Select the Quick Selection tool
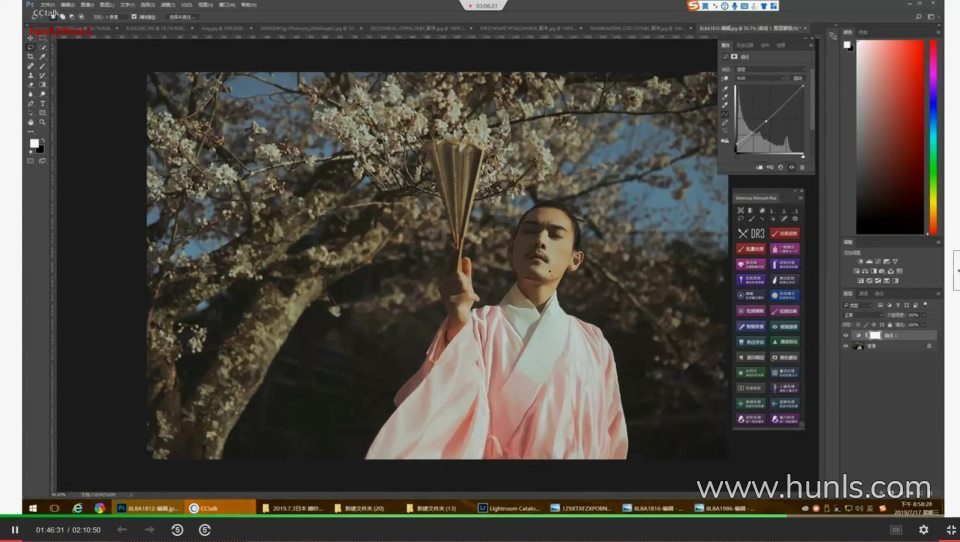 point(42,47)
